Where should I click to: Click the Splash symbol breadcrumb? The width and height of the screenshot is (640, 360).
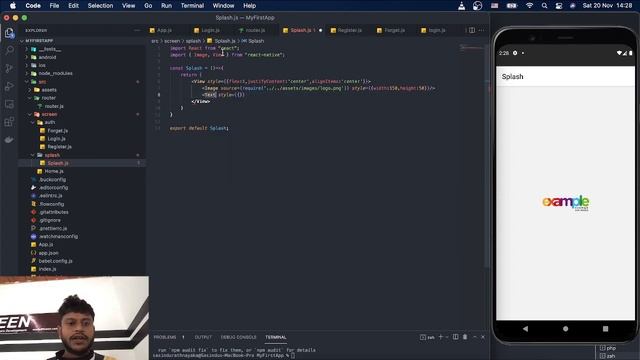(x=256, y=41)
